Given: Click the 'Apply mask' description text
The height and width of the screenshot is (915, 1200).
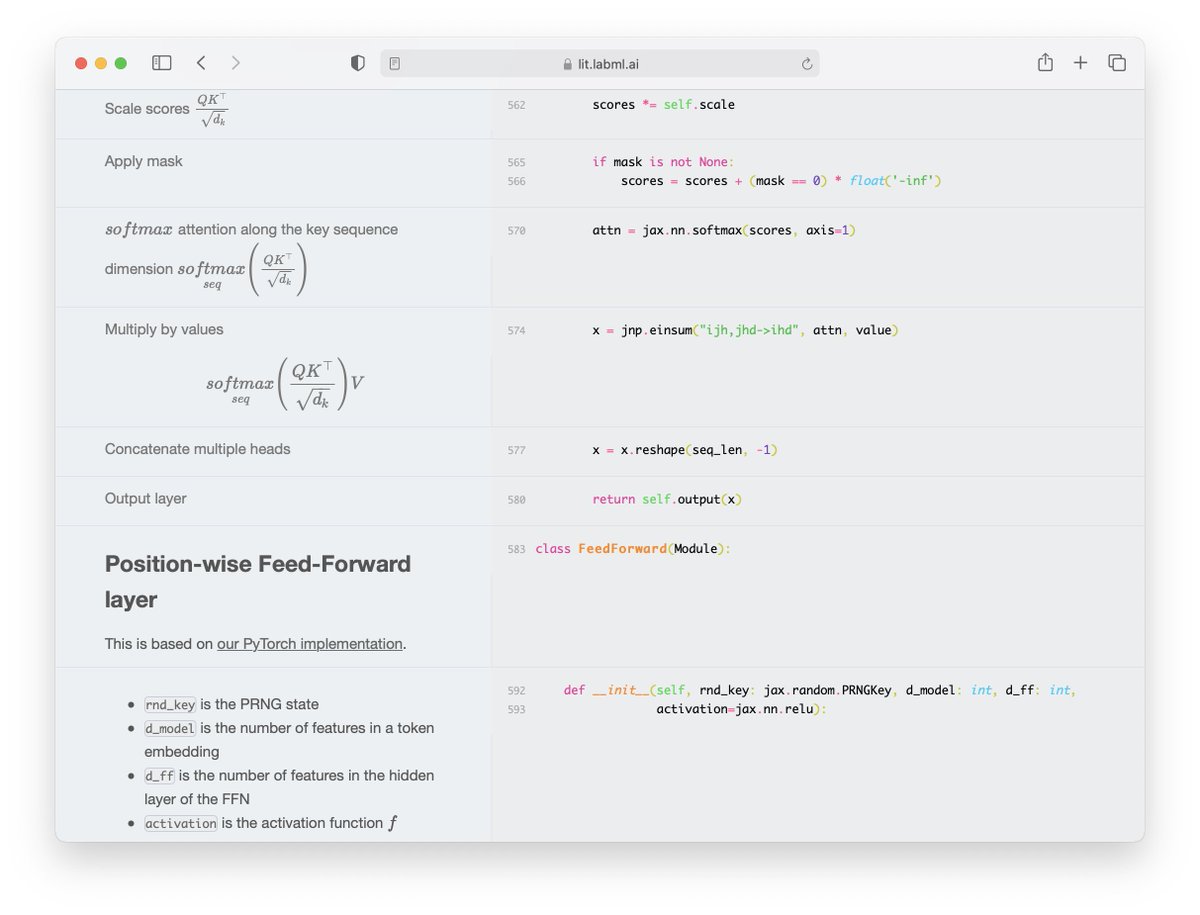Looking at the screenshot, I should 144,161.
